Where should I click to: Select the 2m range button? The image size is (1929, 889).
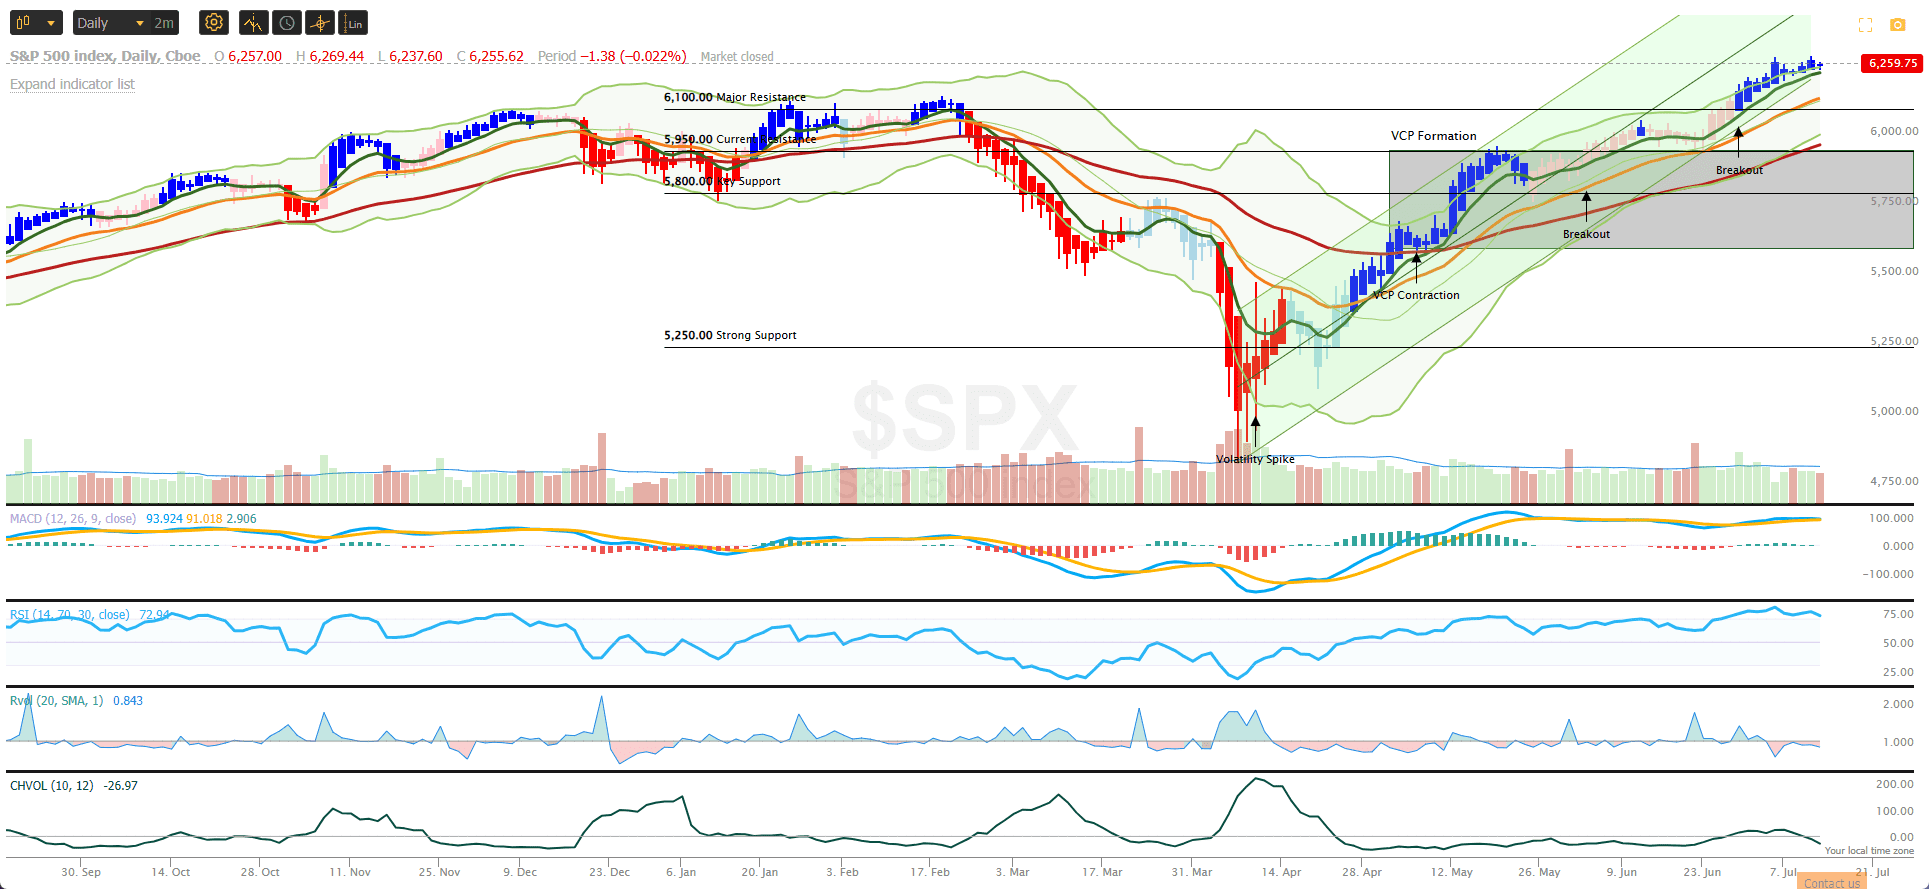point(164,22)
